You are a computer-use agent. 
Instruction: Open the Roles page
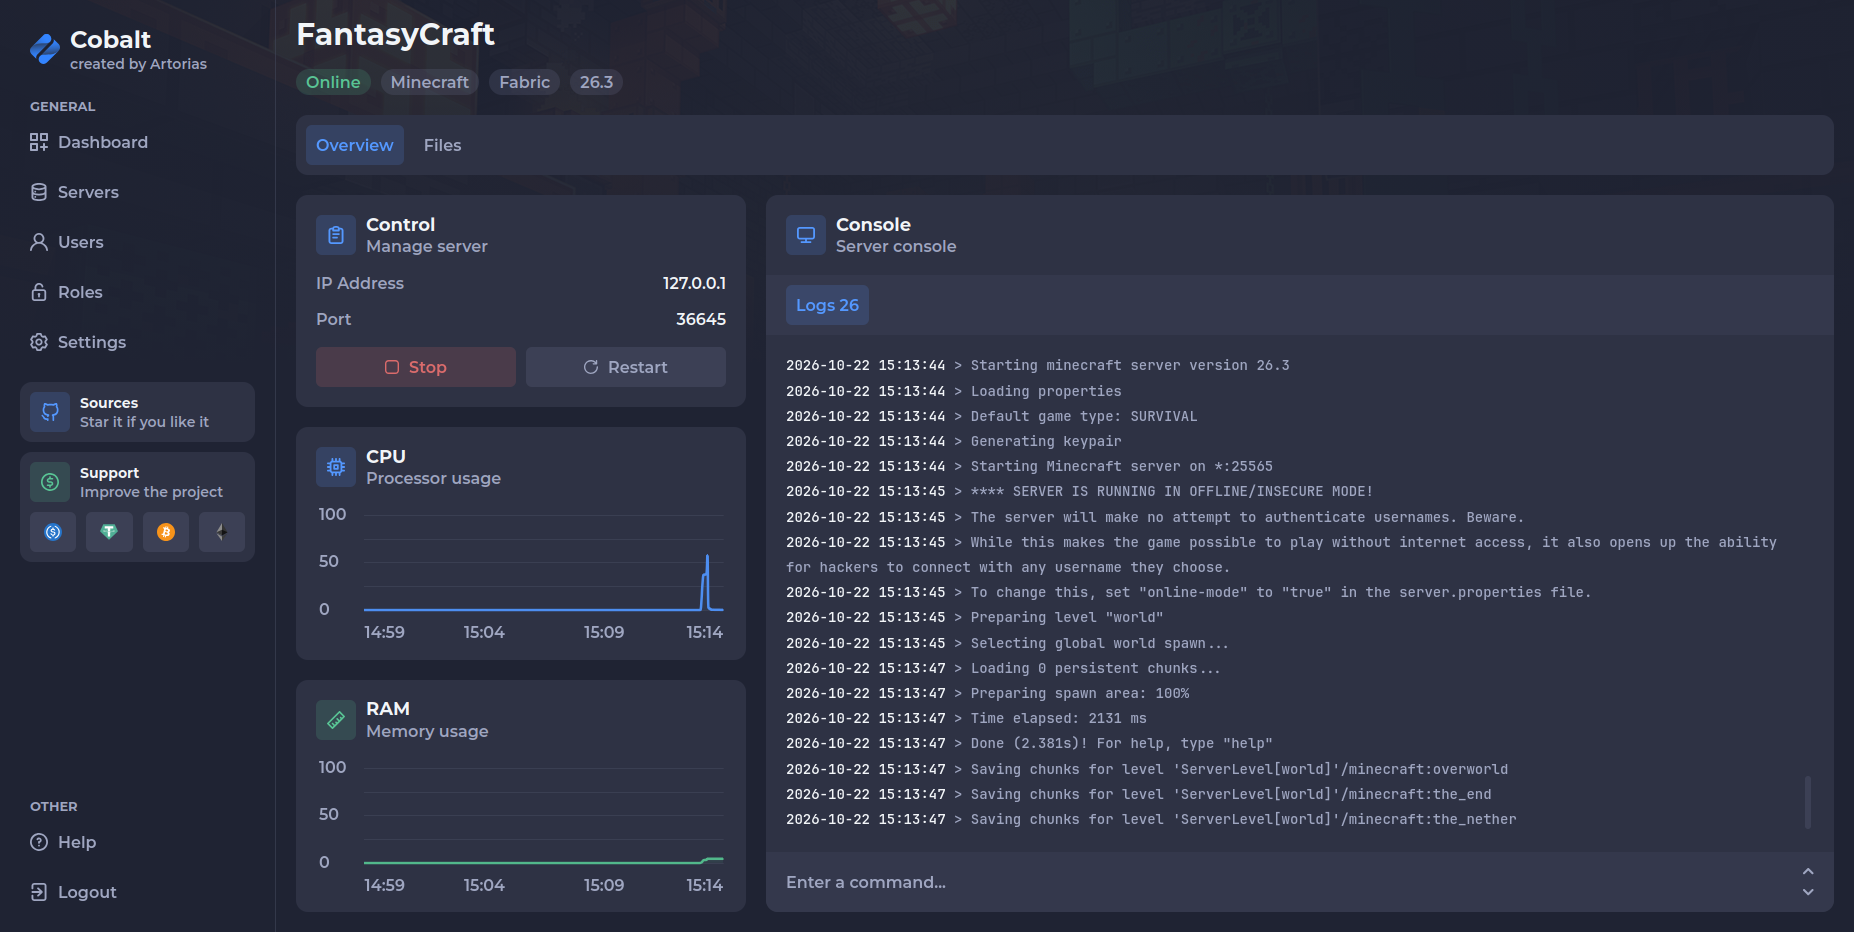(x=66, y=292)
